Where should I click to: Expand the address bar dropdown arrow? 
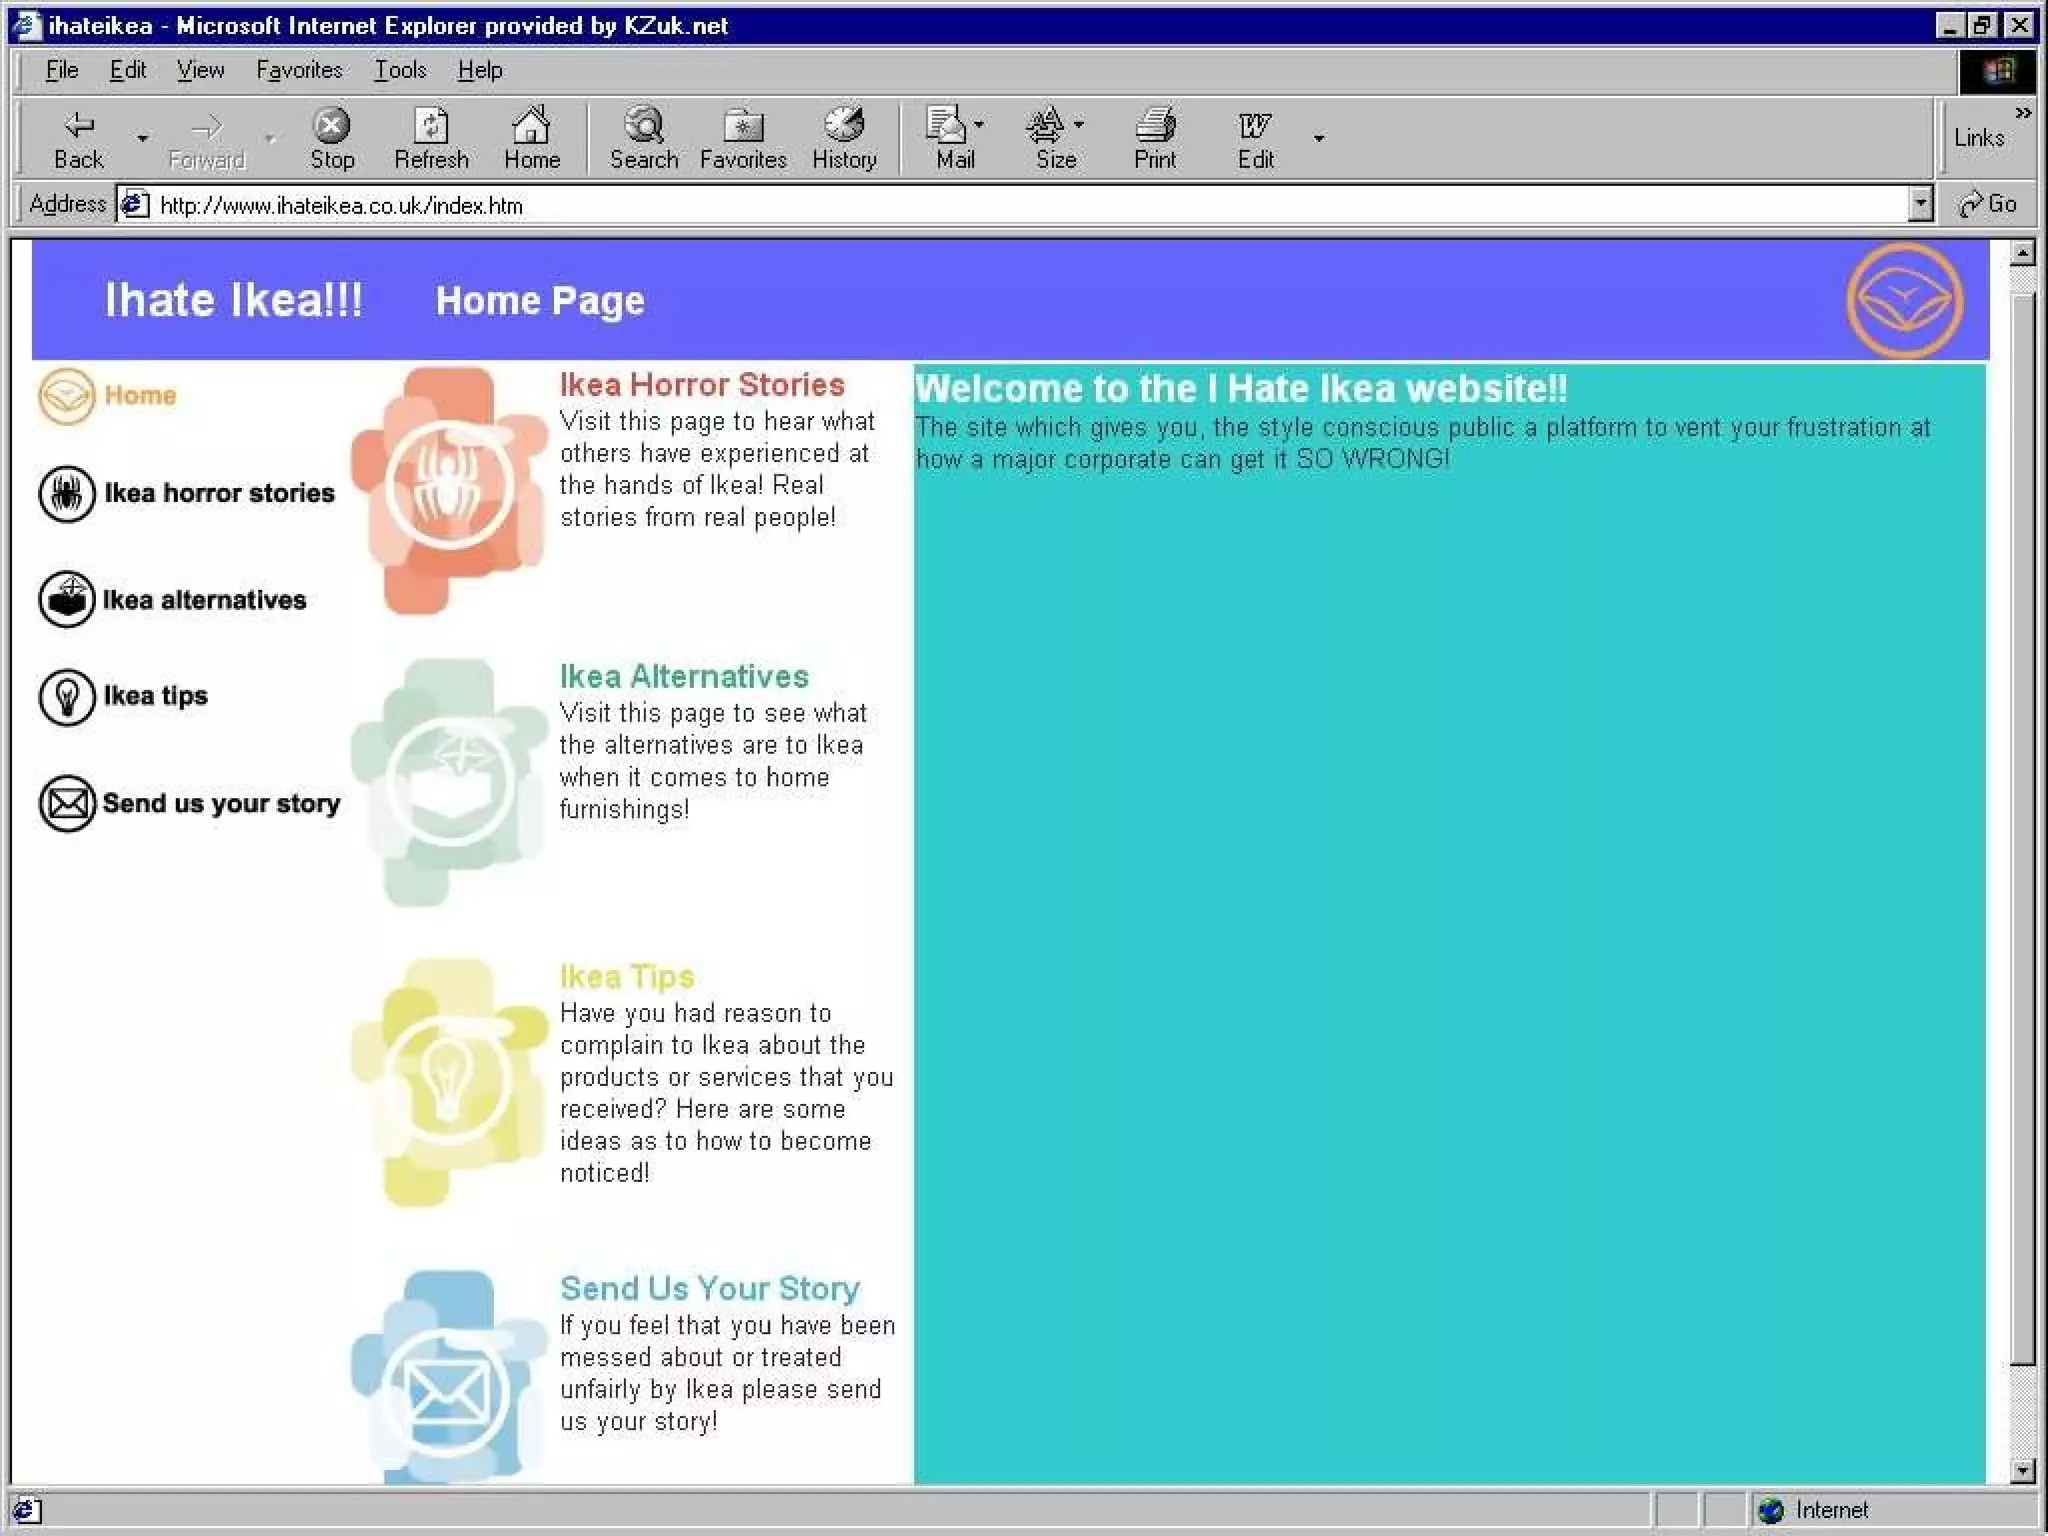[x=1919, y=204]
